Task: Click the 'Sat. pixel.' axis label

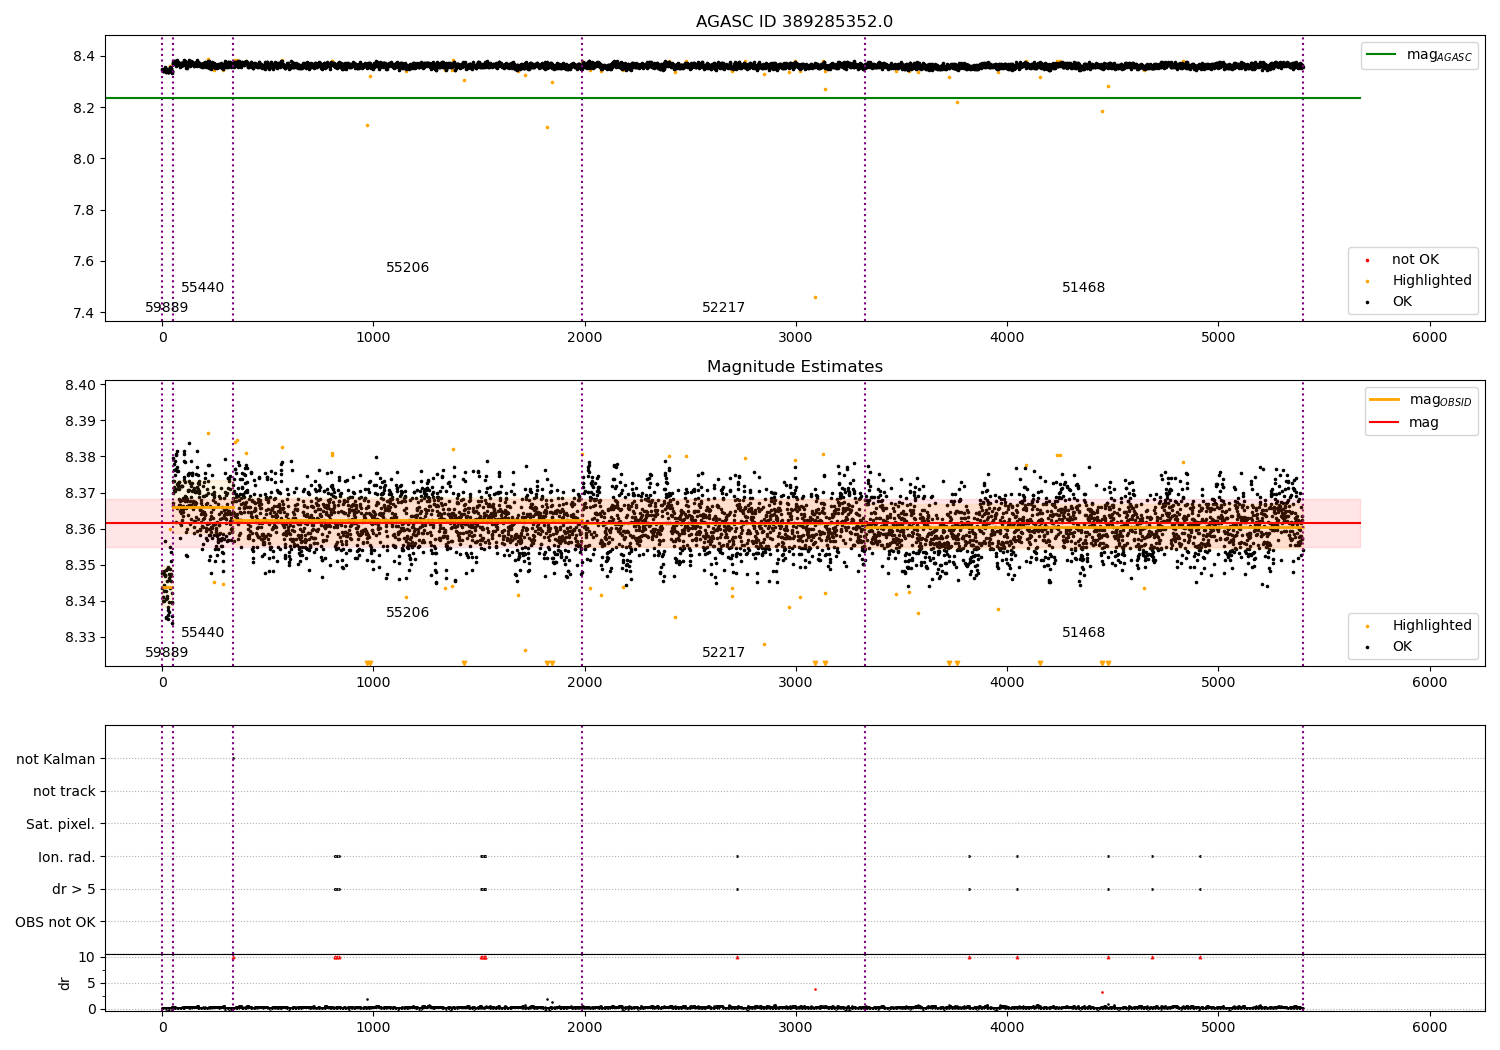Action: [x=61, y=824]
